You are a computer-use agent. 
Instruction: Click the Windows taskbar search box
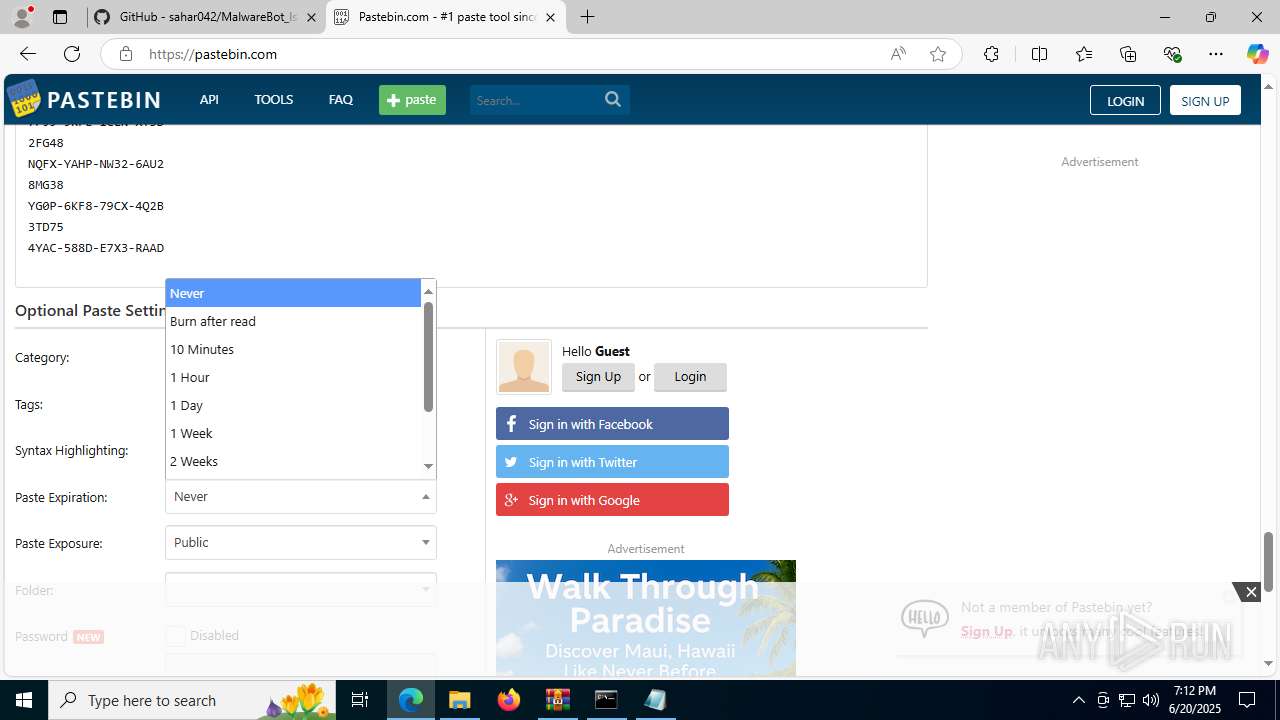(x=192, y=700)
